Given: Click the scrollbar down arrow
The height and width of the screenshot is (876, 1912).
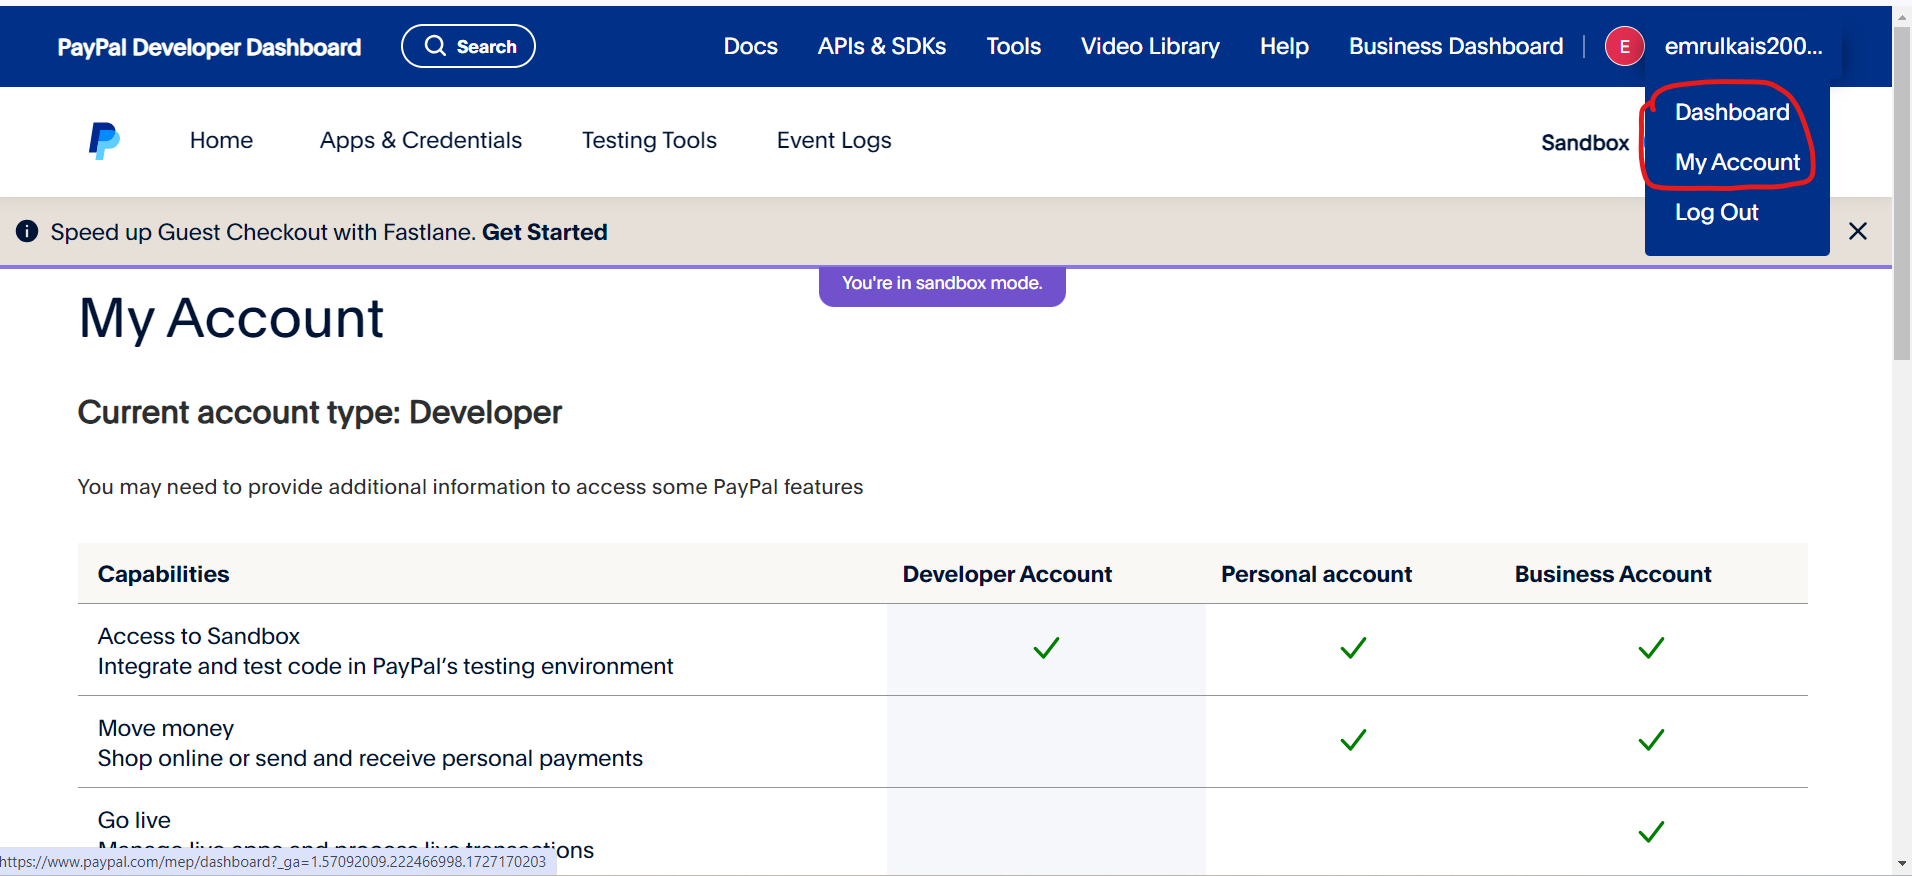Looking at the screenshot, I should pos(1902,864).
